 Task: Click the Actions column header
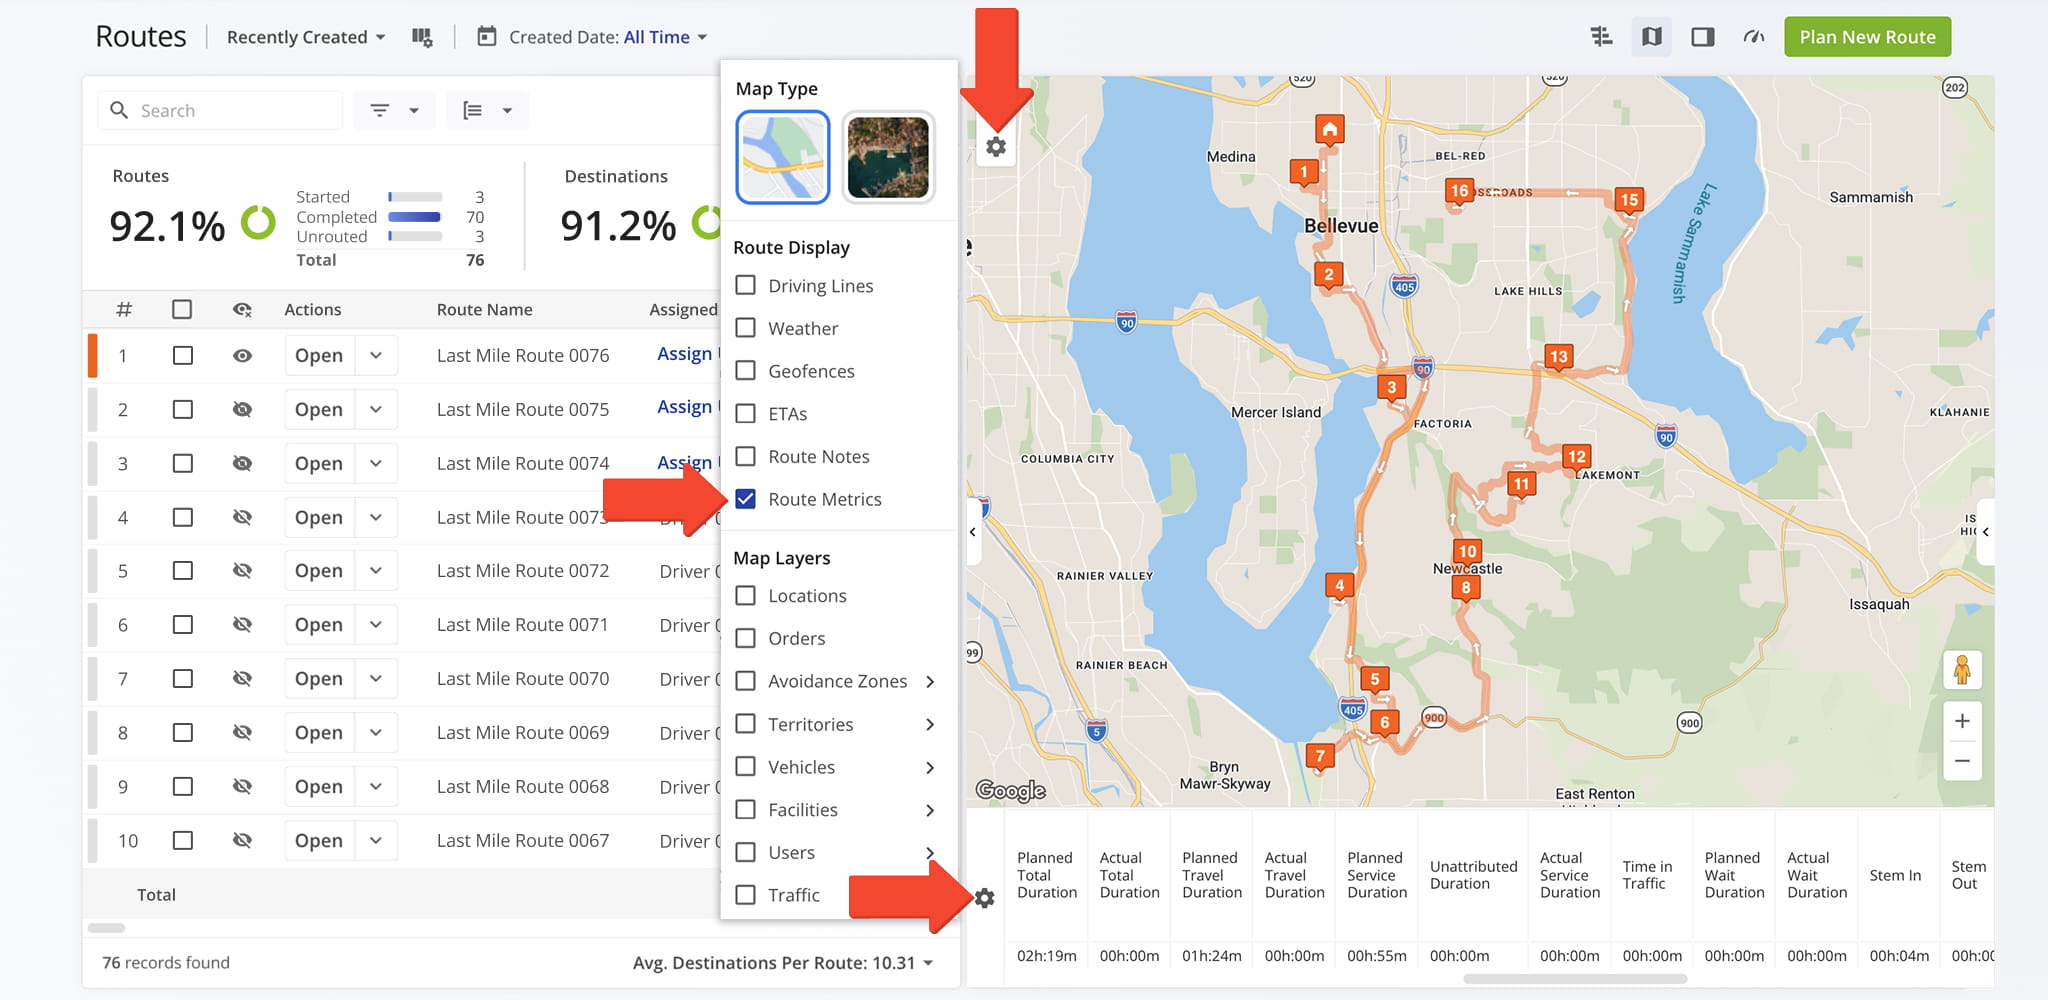[312, 310]
